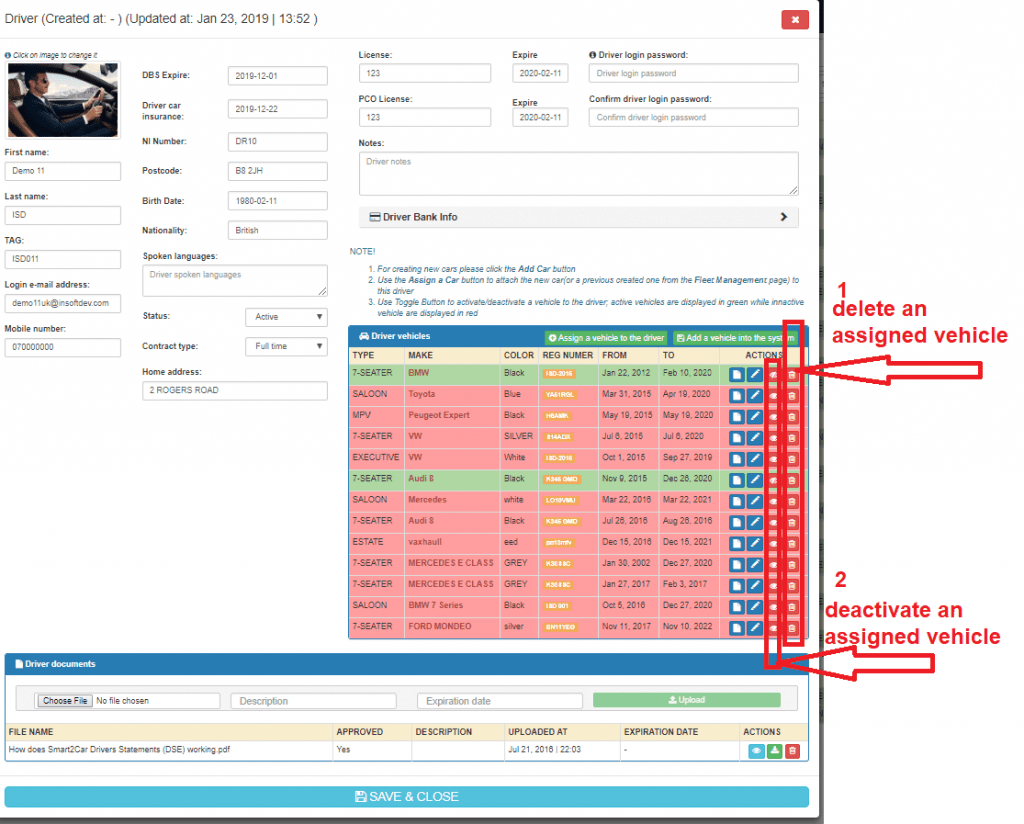This screenshot has width=1024, height=824.
Task: Click the document icon on the Toyota saloon row
Action: tap(735, 395)
